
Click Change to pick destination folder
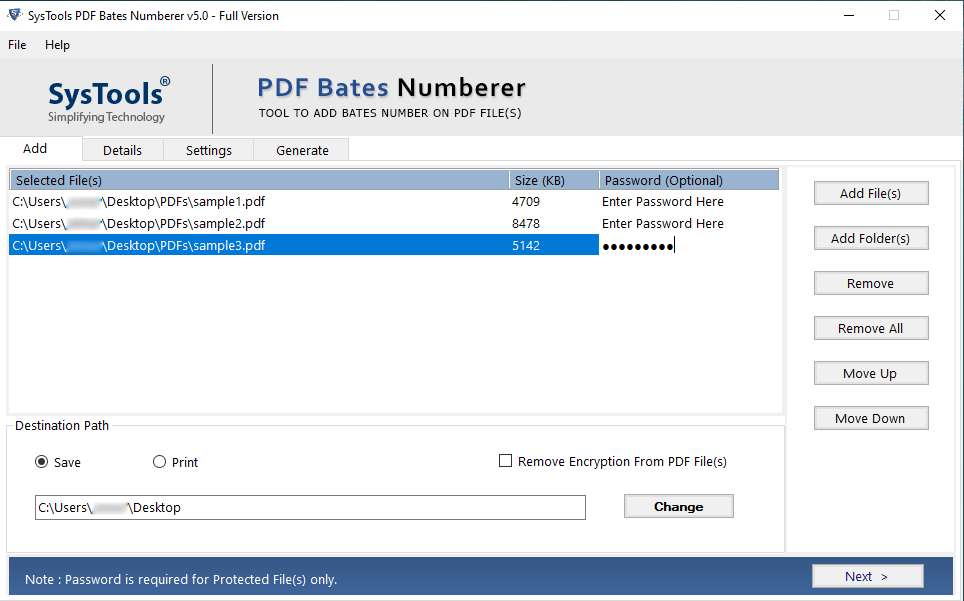[678, 506]
